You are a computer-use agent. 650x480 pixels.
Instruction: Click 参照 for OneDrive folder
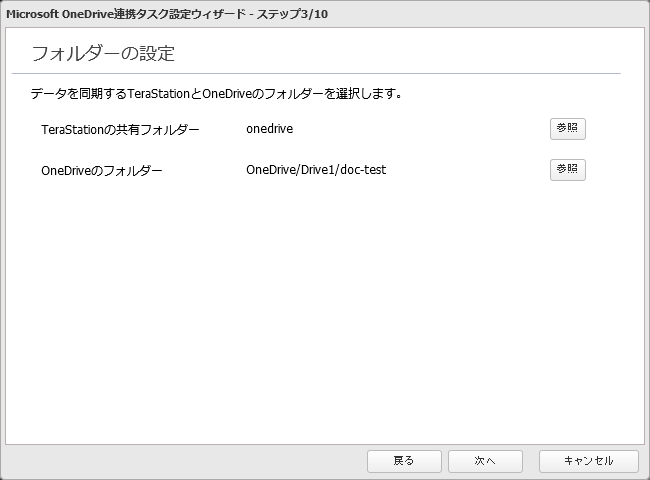568,170
